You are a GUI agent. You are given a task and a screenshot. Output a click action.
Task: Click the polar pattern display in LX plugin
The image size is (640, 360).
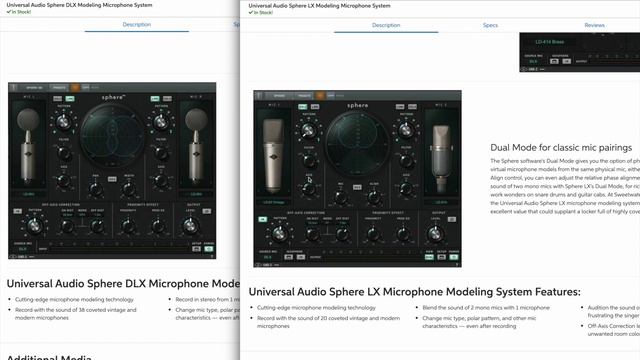[357, 145]
